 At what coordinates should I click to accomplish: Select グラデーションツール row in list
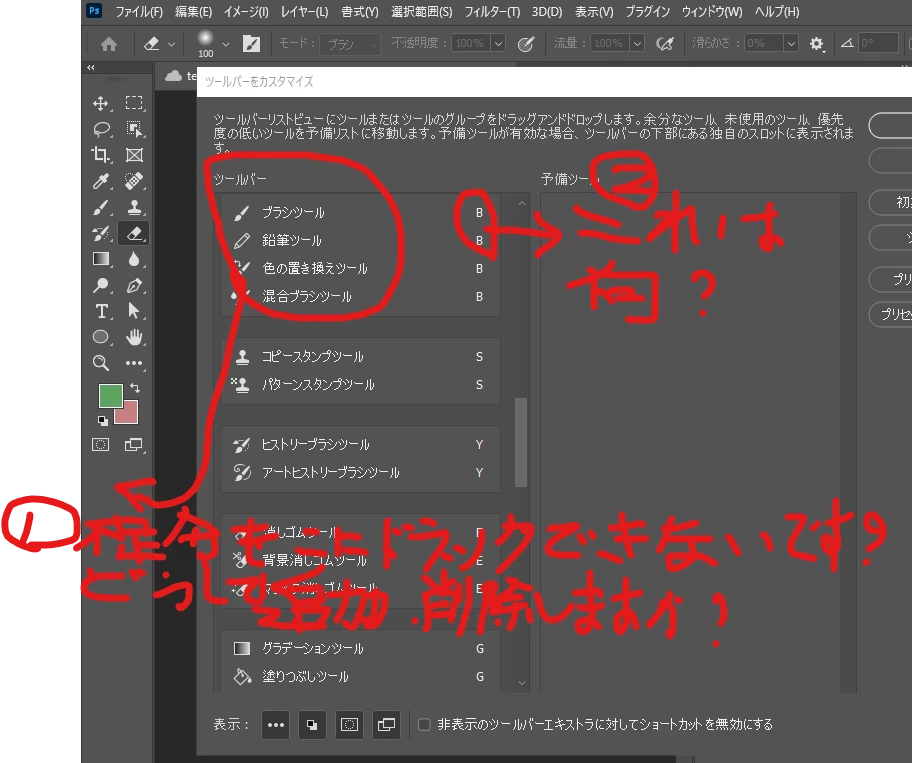361,648
